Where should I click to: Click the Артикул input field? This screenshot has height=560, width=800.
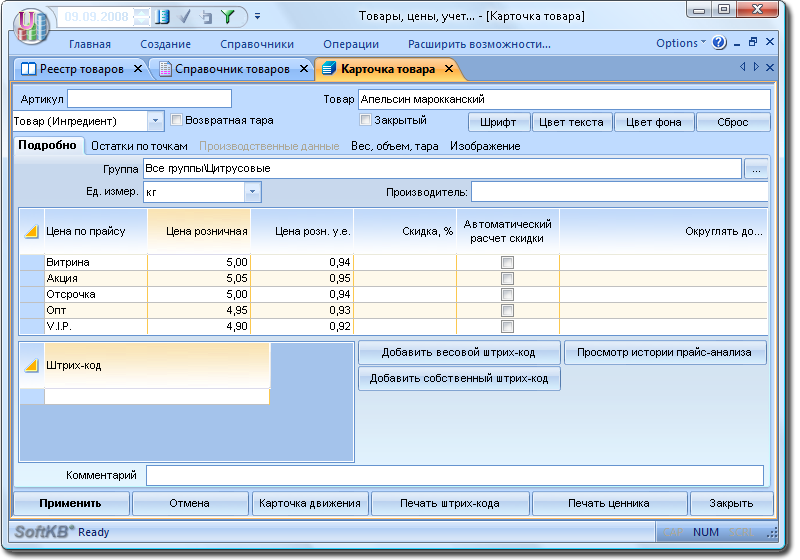pos(149,99)
